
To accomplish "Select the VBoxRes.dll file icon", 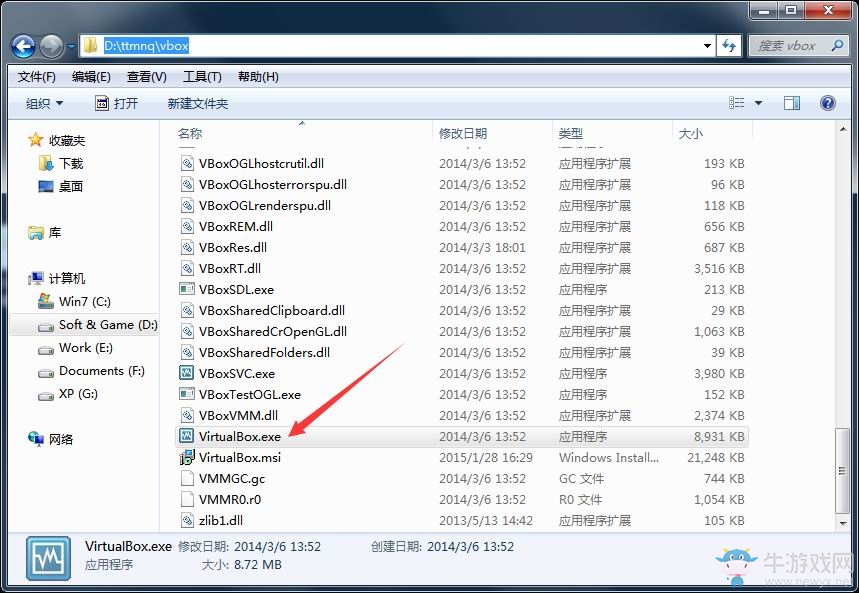I will [x=187, y=247].
